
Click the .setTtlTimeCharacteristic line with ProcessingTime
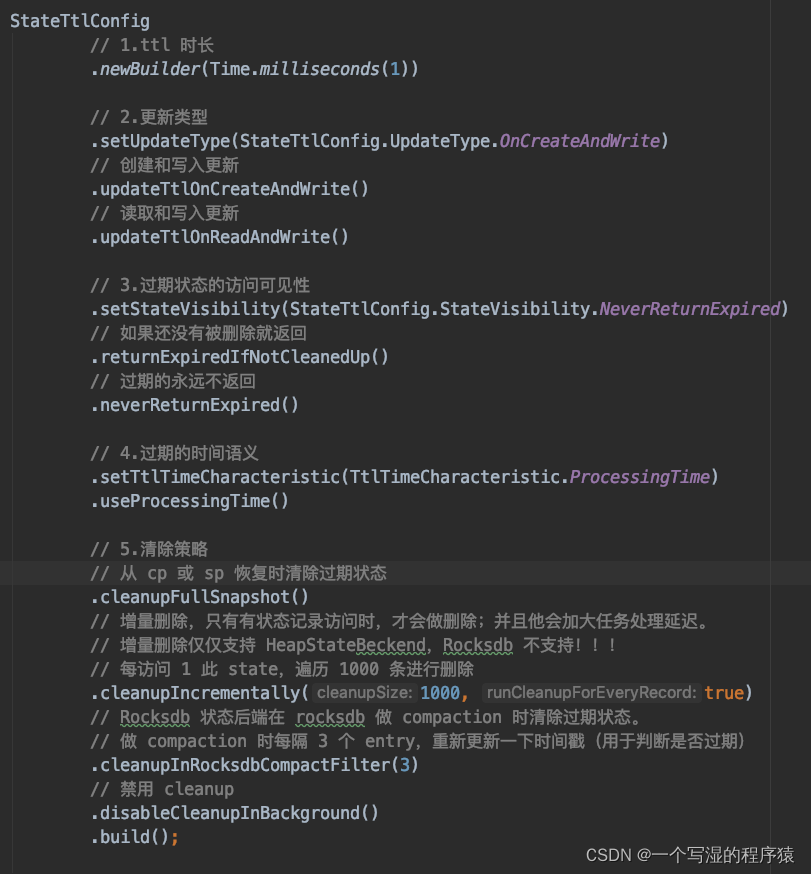tap(405, 477)
